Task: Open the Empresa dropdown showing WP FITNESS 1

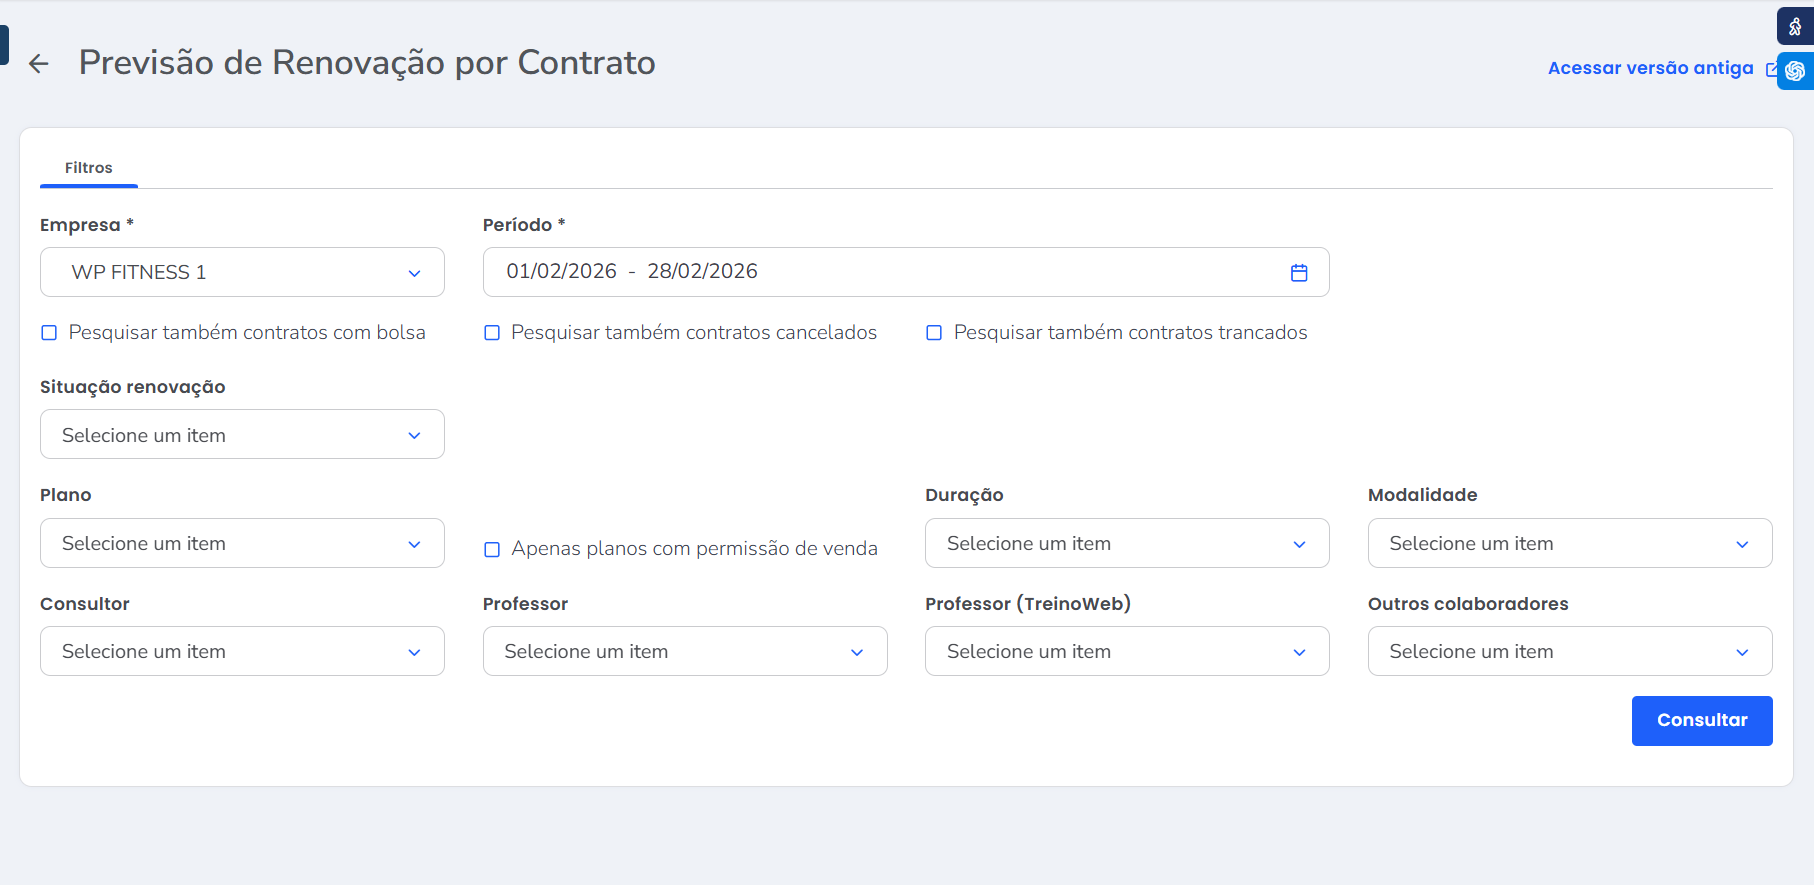Action: (242, 273)
